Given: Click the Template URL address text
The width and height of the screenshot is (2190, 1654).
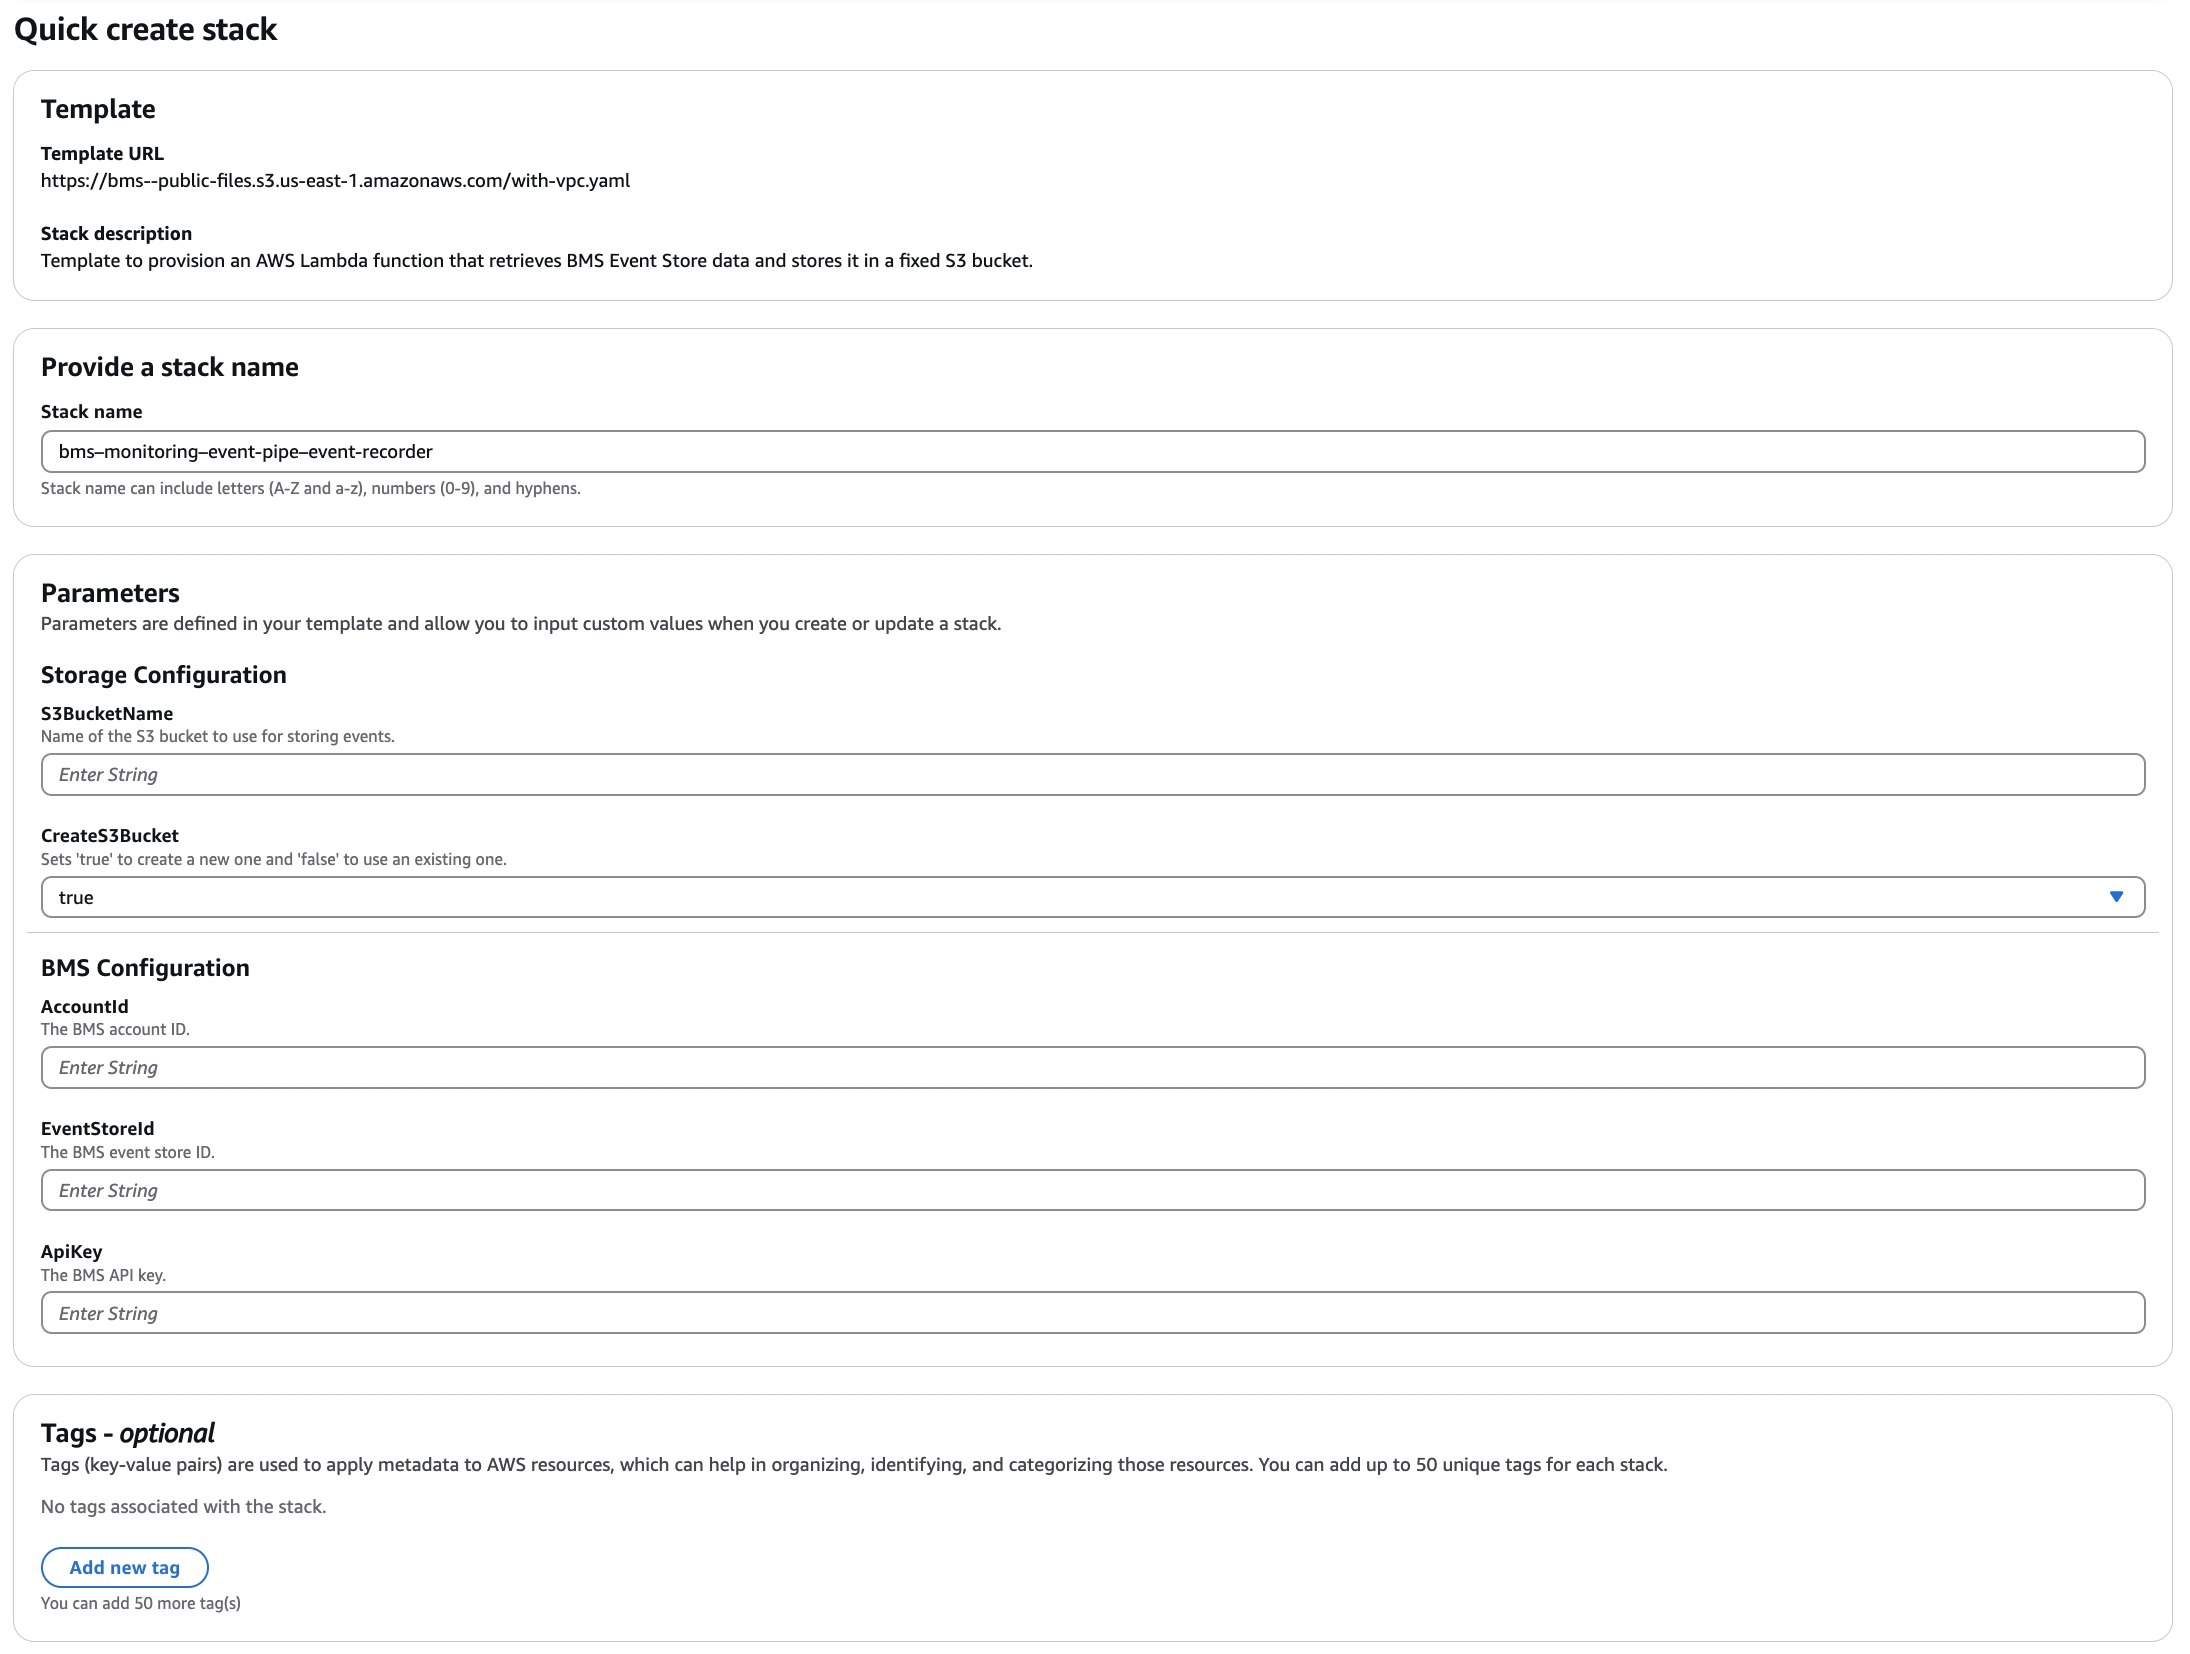Looking at the screenshot, I should [x=335, y=181].
